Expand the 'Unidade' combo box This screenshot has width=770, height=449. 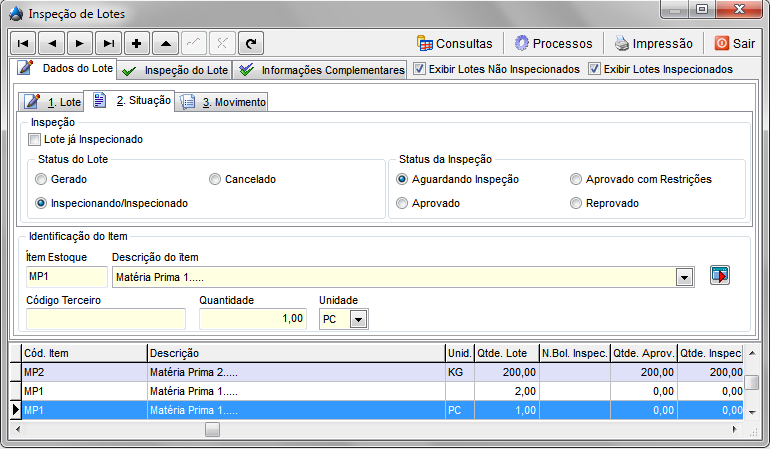(x=359, y=319)
